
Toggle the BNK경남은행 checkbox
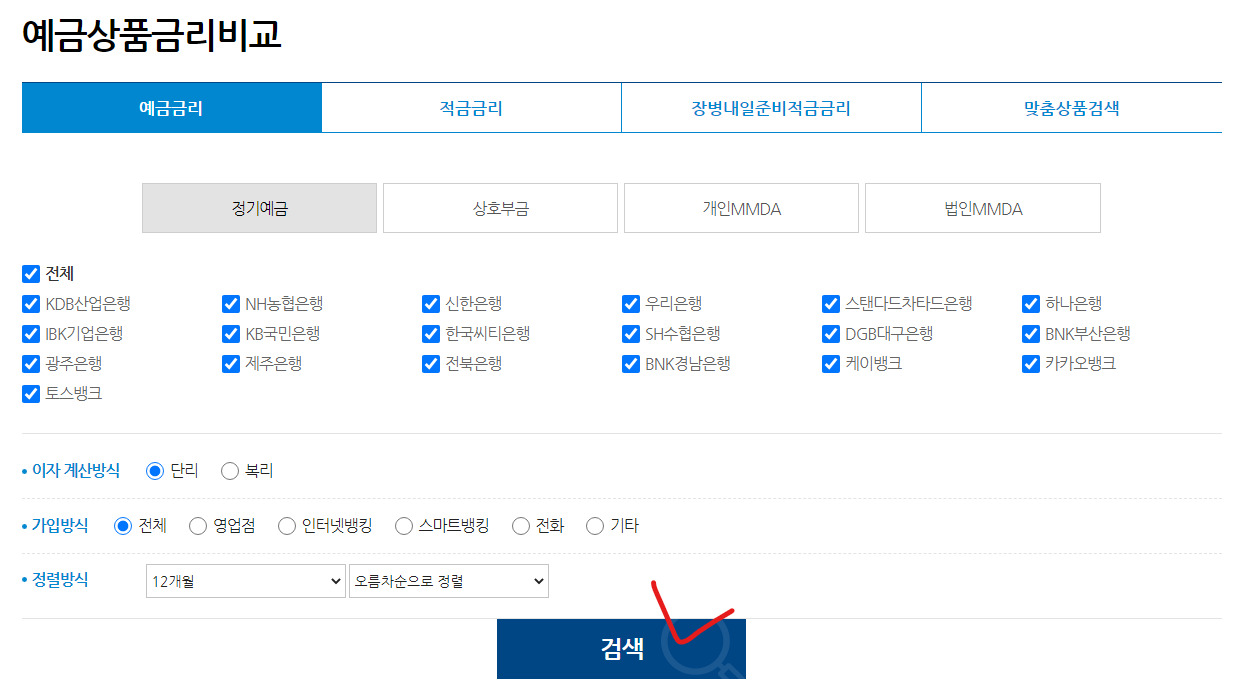pos(631,364)
